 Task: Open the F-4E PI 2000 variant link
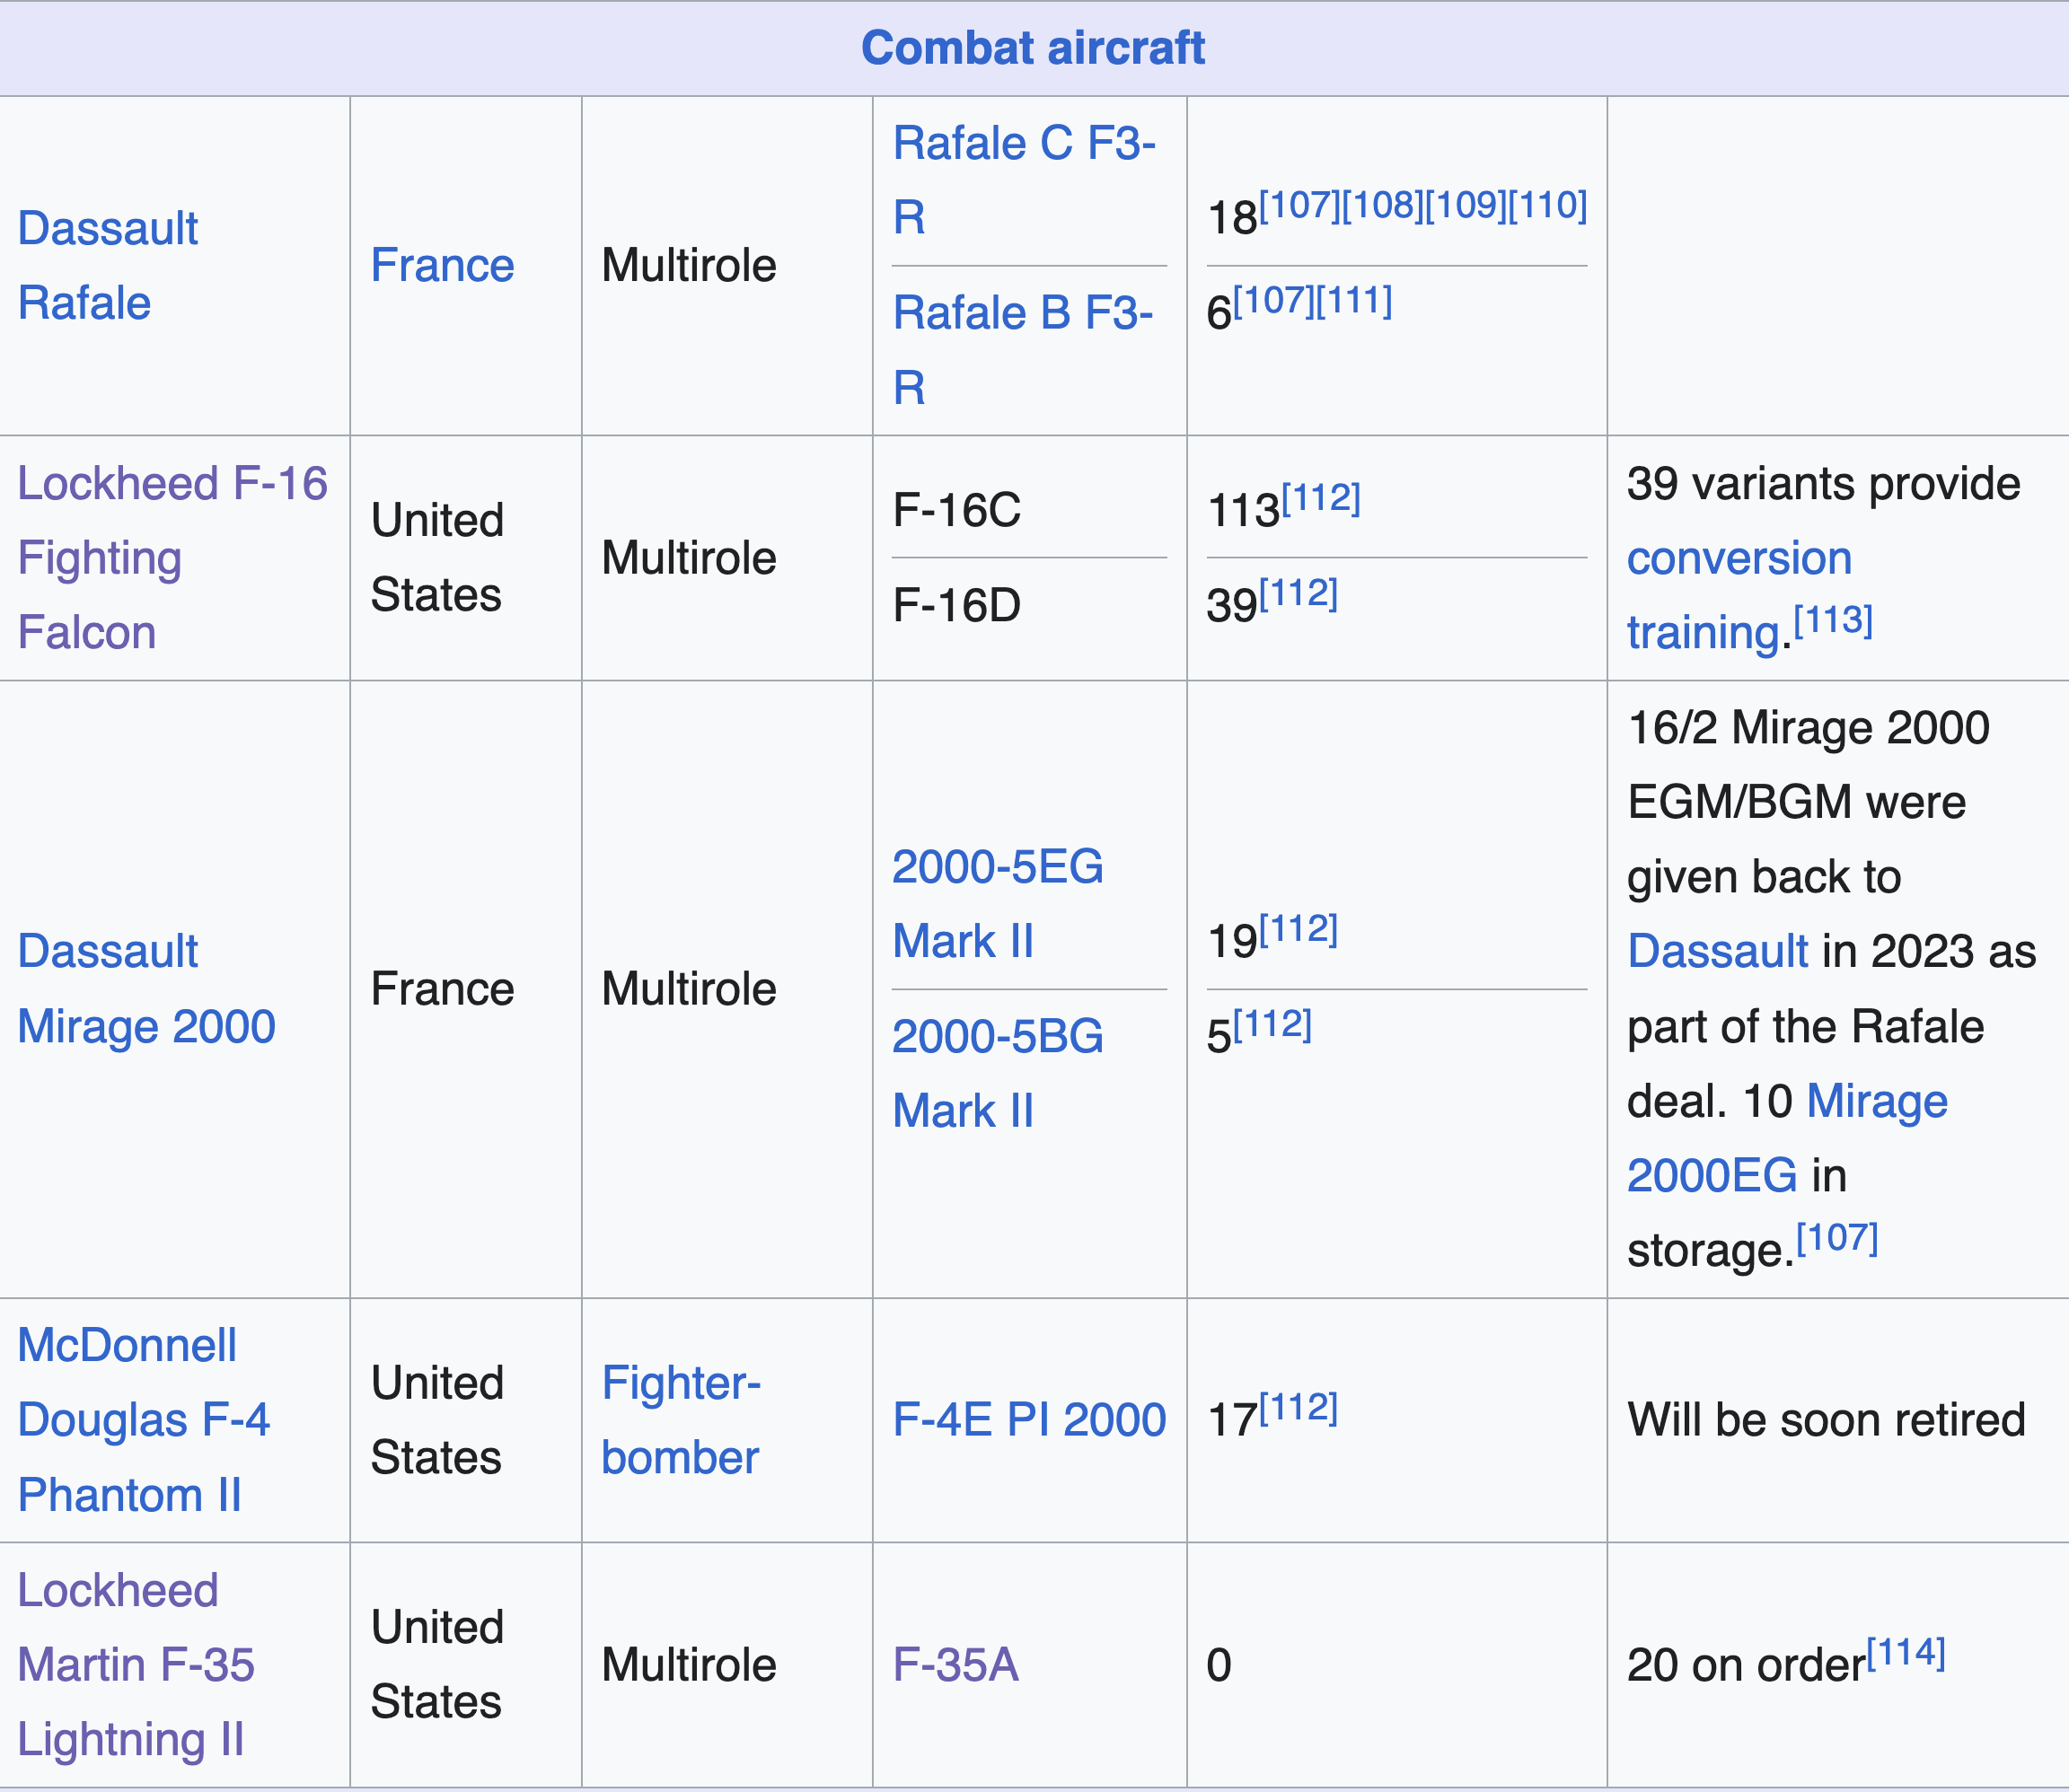[1029, 1420]
